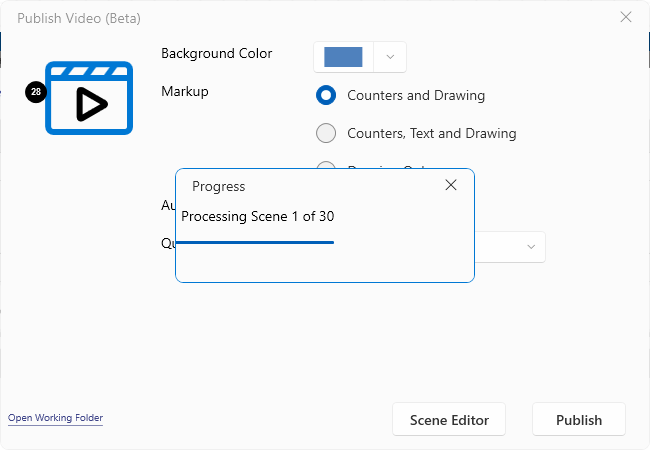Screen dimensions: 650x450
Task: Click the Background Color label
Action: click(x=216, y=54)
